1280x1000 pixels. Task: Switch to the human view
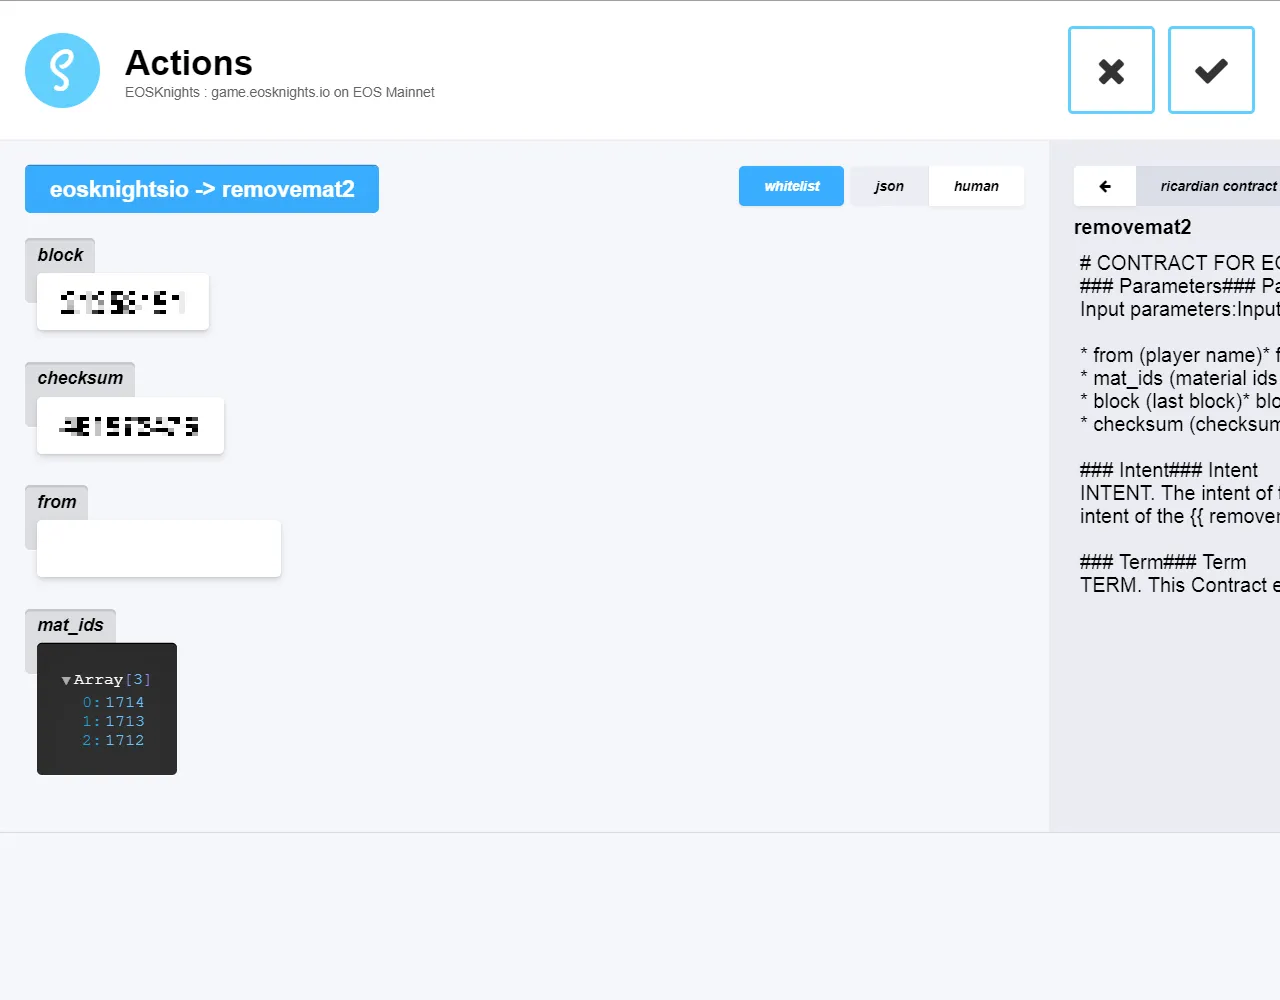click(976, 186)
